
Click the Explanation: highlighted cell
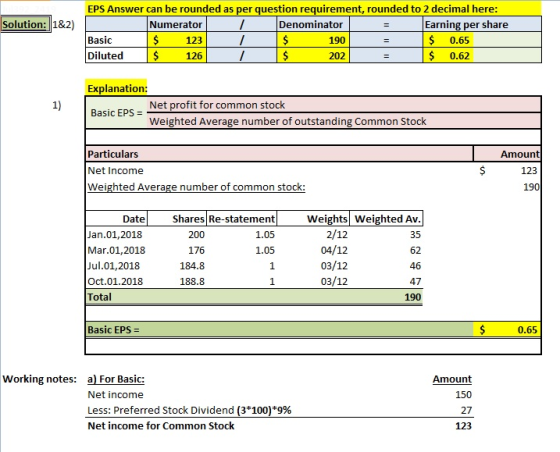[116, 88]
